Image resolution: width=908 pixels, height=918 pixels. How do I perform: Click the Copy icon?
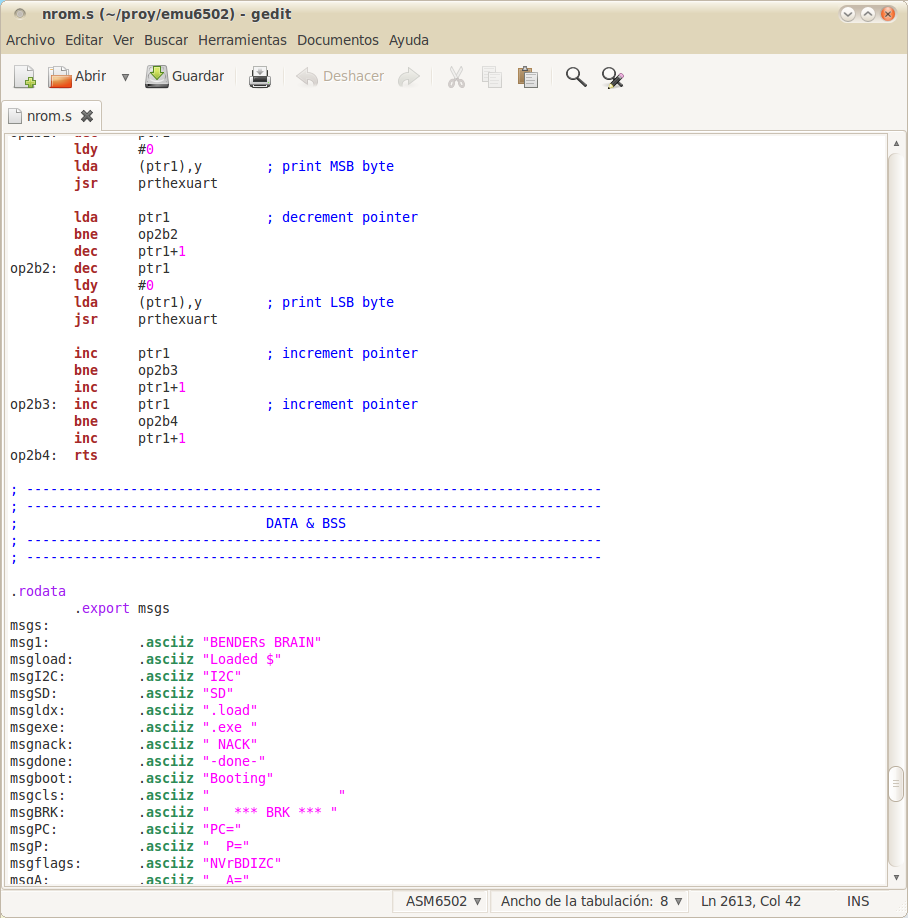(491, 77)
